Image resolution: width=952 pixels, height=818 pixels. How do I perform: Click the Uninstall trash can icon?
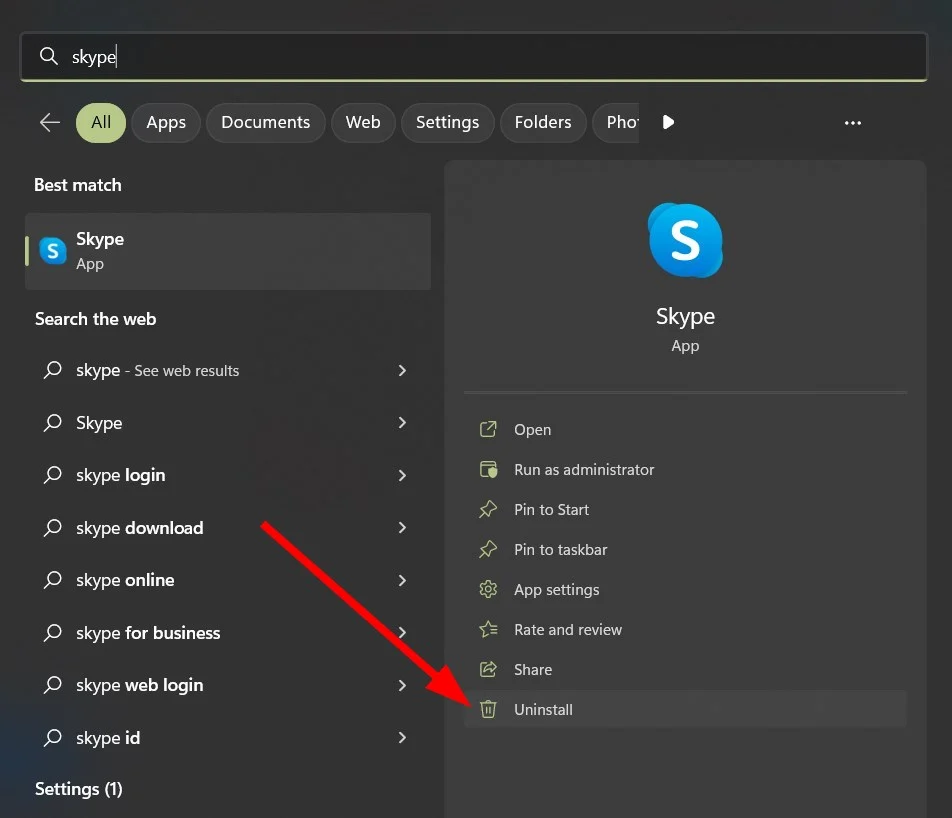click(x=488, y=709)
